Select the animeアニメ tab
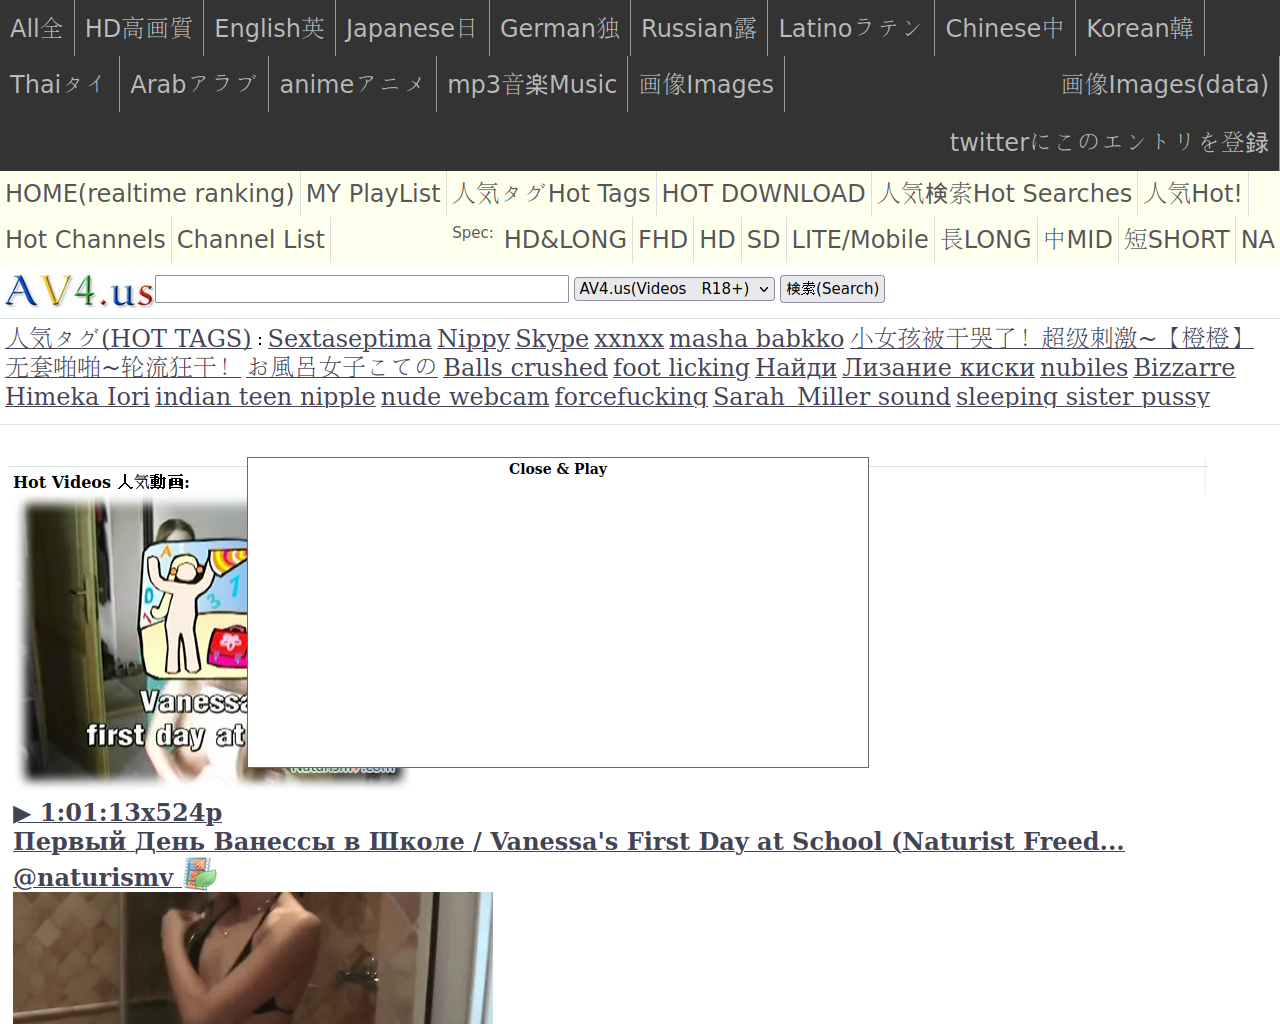 point(352,84)
